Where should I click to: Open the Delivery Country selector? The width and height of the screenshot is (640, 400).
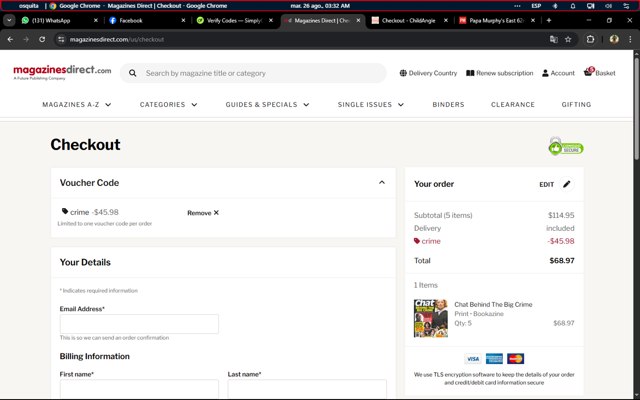pos(428,73)
